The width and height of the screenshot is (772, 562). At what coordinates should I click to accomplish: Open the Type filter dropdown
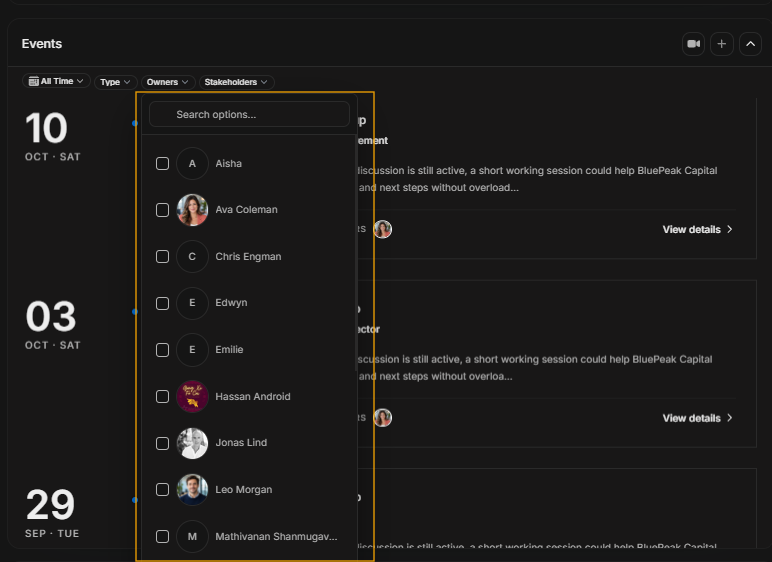coord(115,82)
